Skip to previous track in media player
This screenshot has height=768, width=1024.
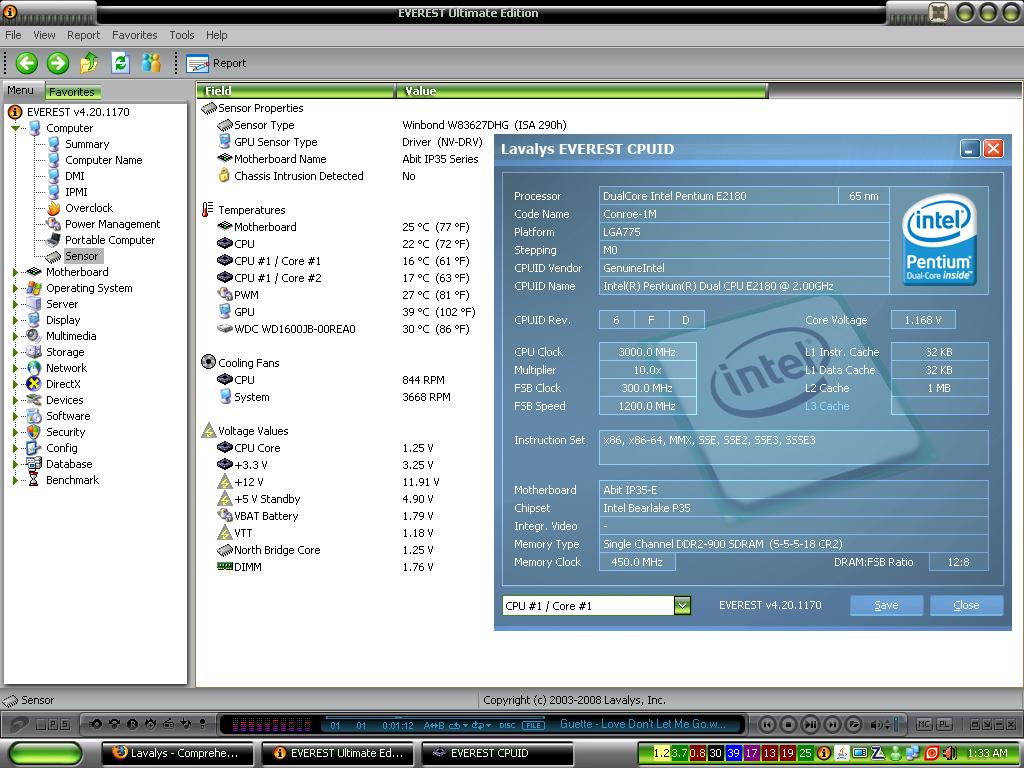point(767,724)
